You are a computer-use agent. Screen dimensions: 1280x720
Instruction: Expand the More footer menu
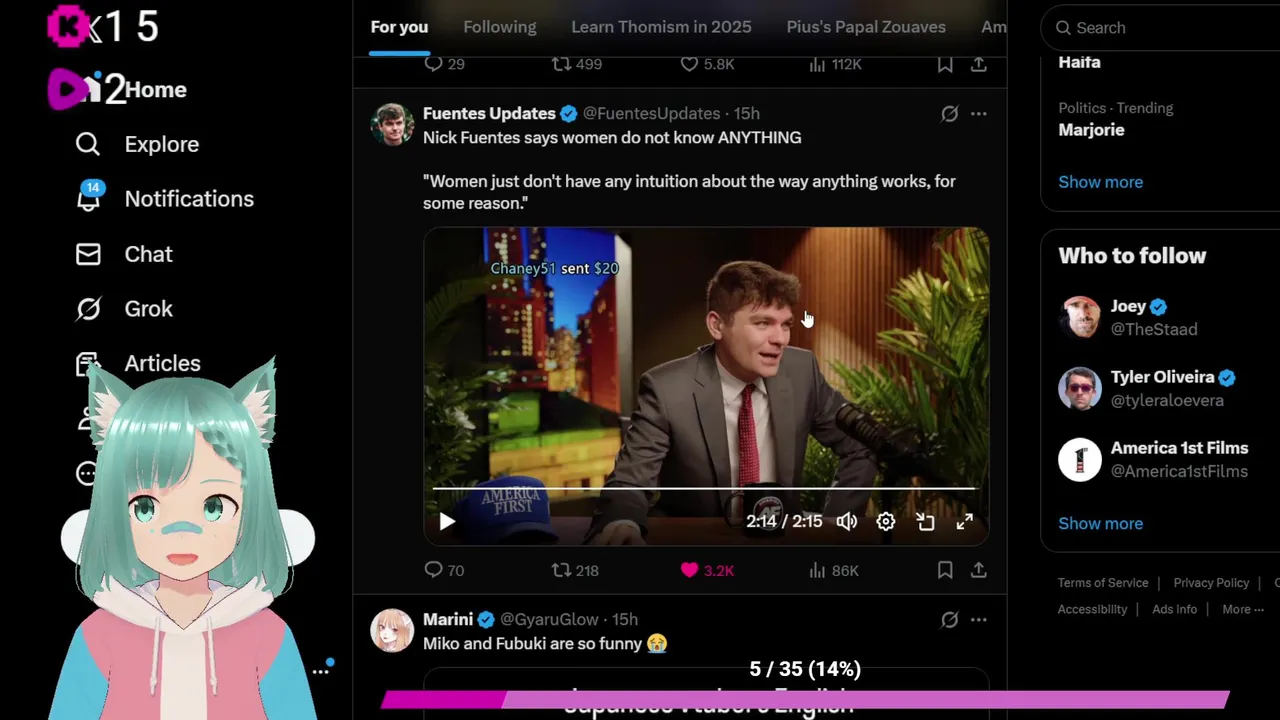[1243, 609]
